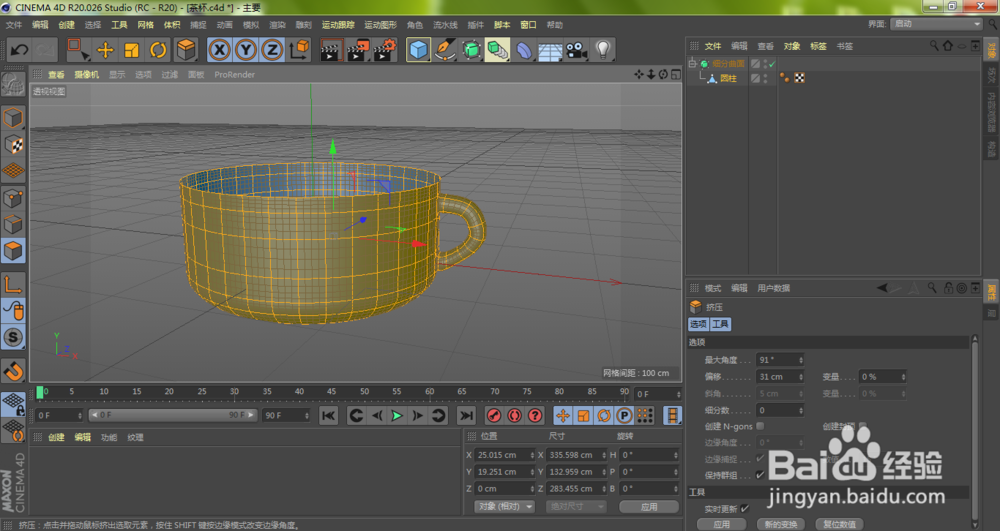
Task: Click the 新的变换 button
Action: pos(780,523)
